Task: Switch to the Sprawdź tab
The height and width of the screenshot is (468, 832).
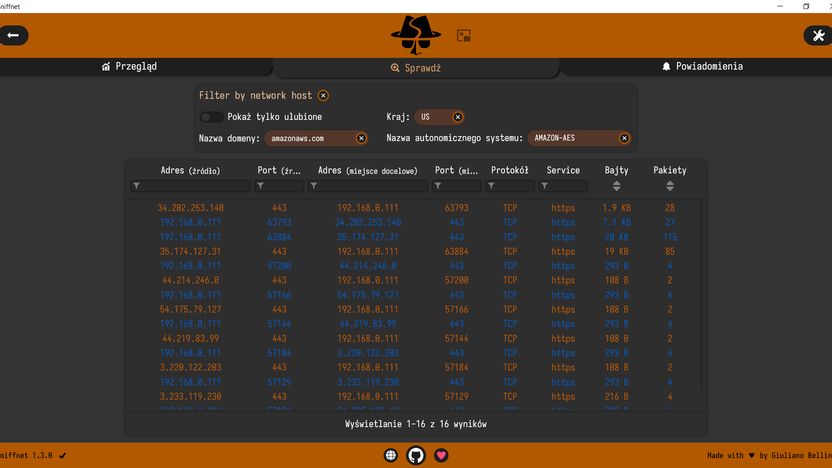Action: coord(416,68)
